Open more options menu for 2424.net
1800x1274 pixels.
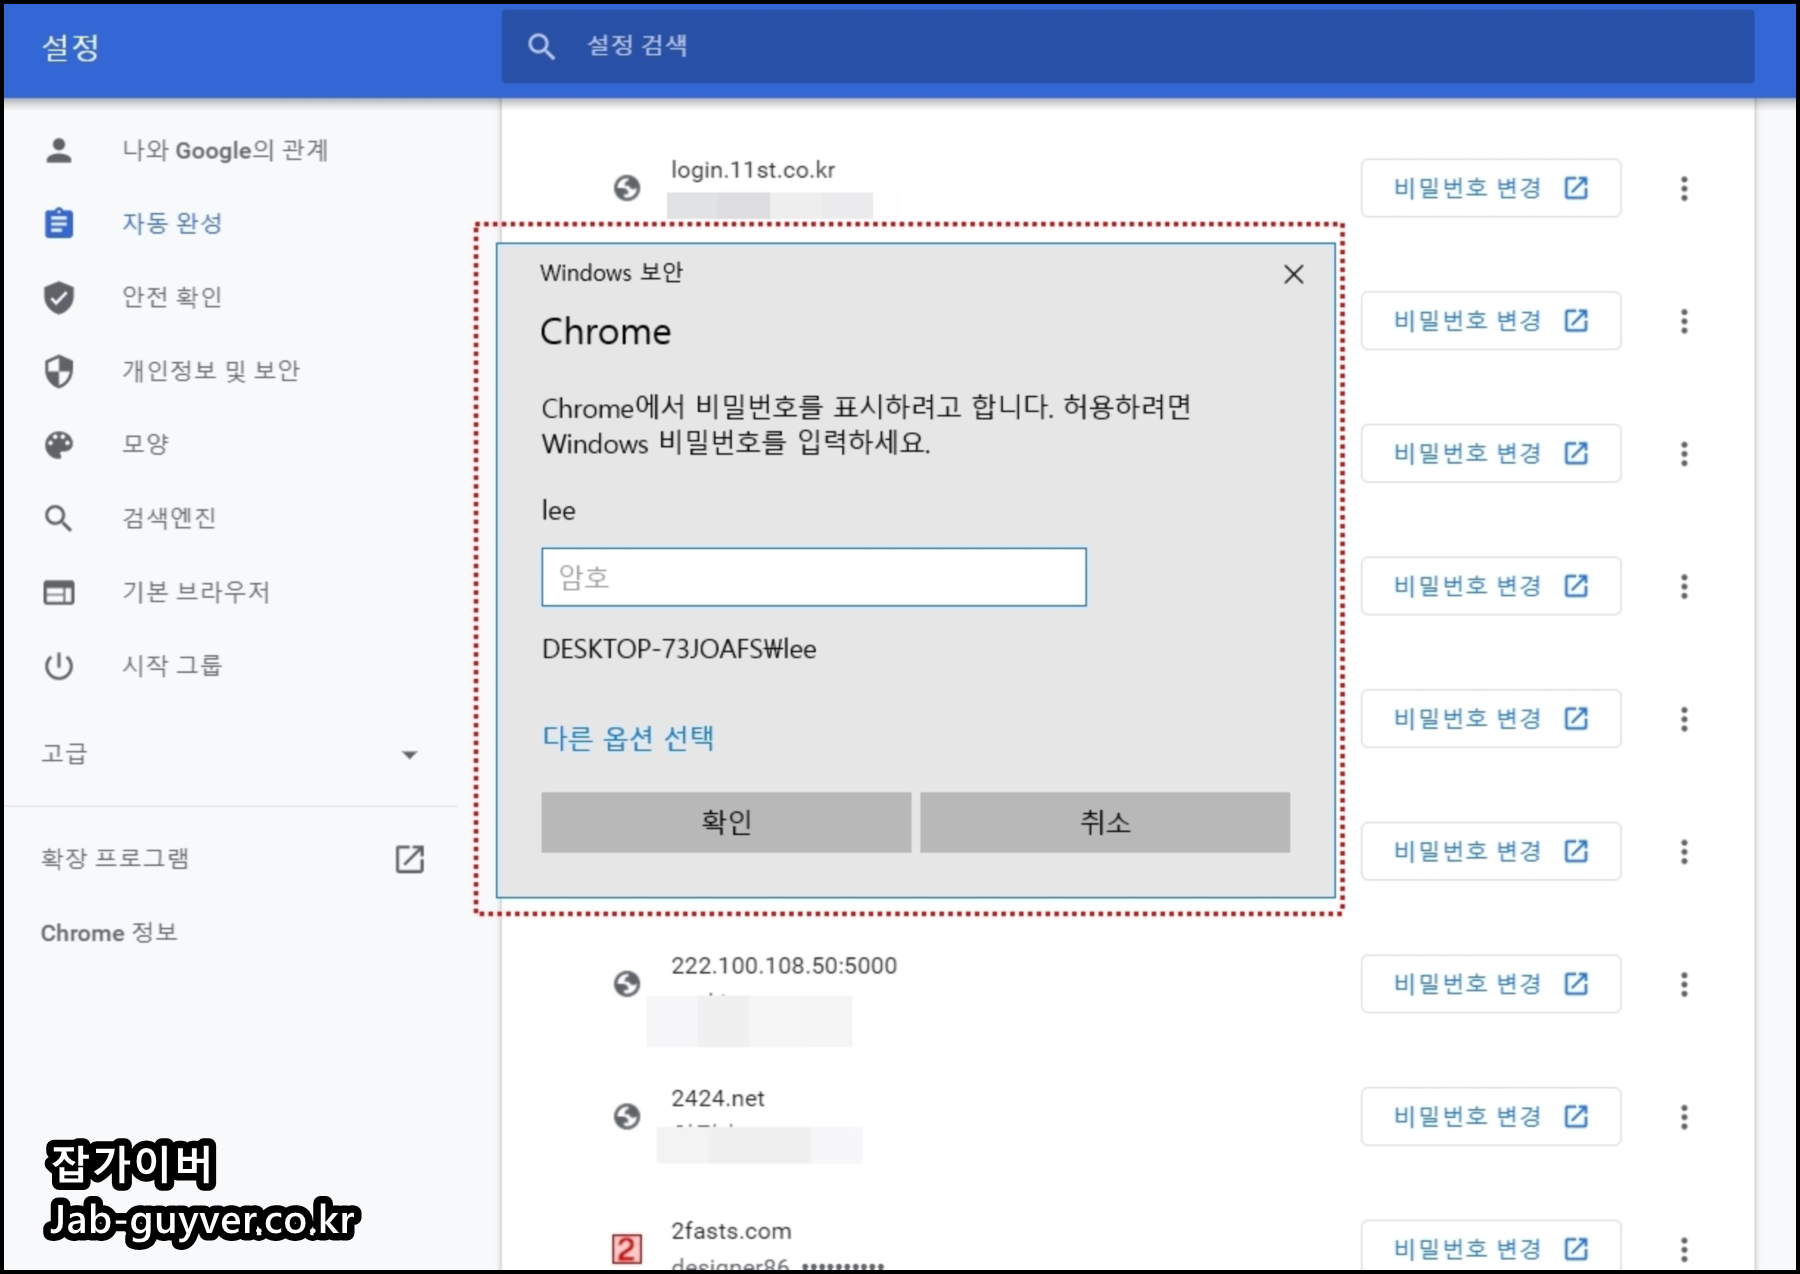click(x=1684, y=1116)
